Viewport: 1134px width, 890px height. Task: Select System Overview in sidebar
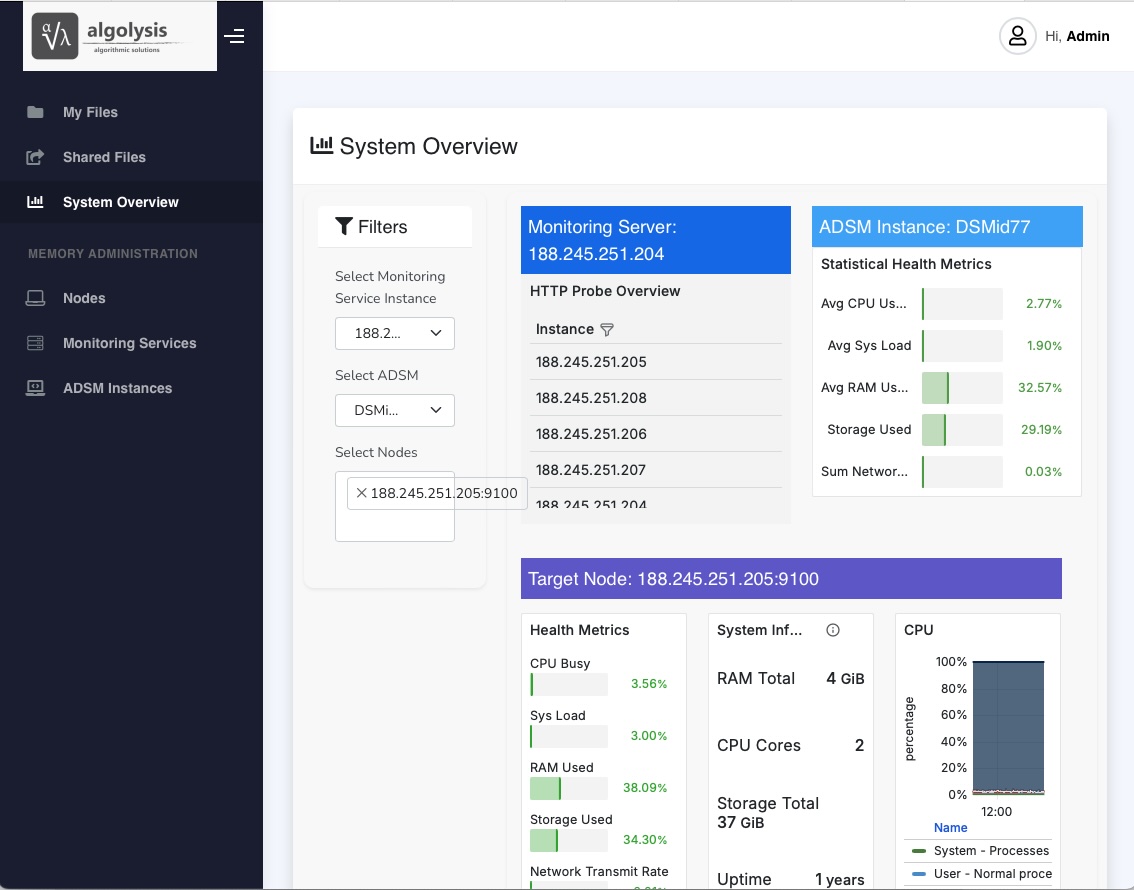pos(120,202)
